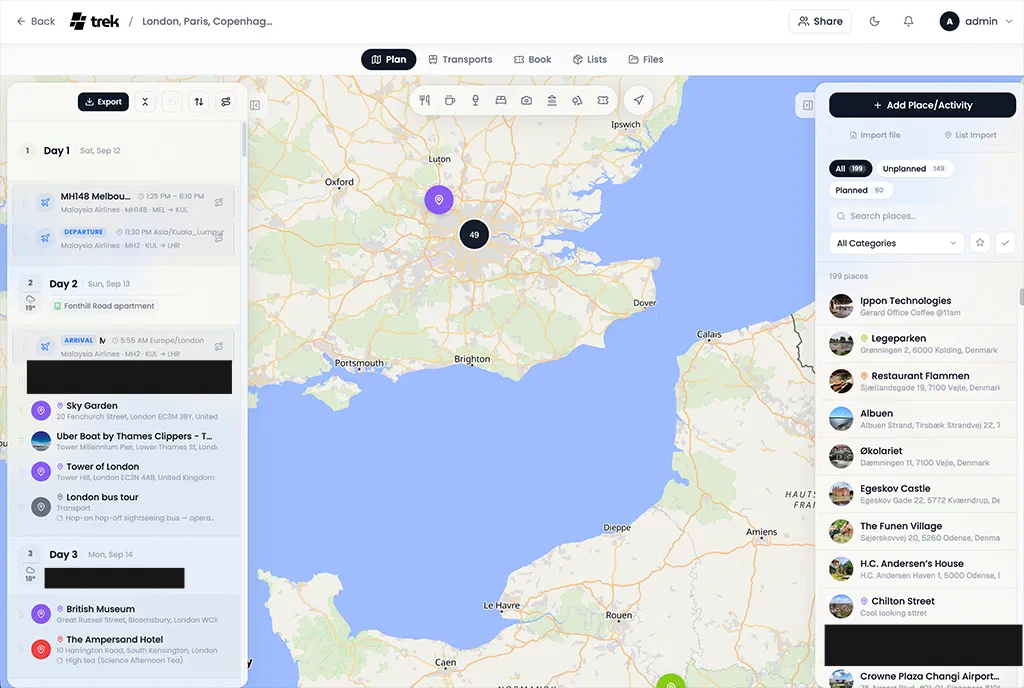The width and height of the screenshot is (1024, 688).
Task: Click the List Import link
Action: point(970,135)
